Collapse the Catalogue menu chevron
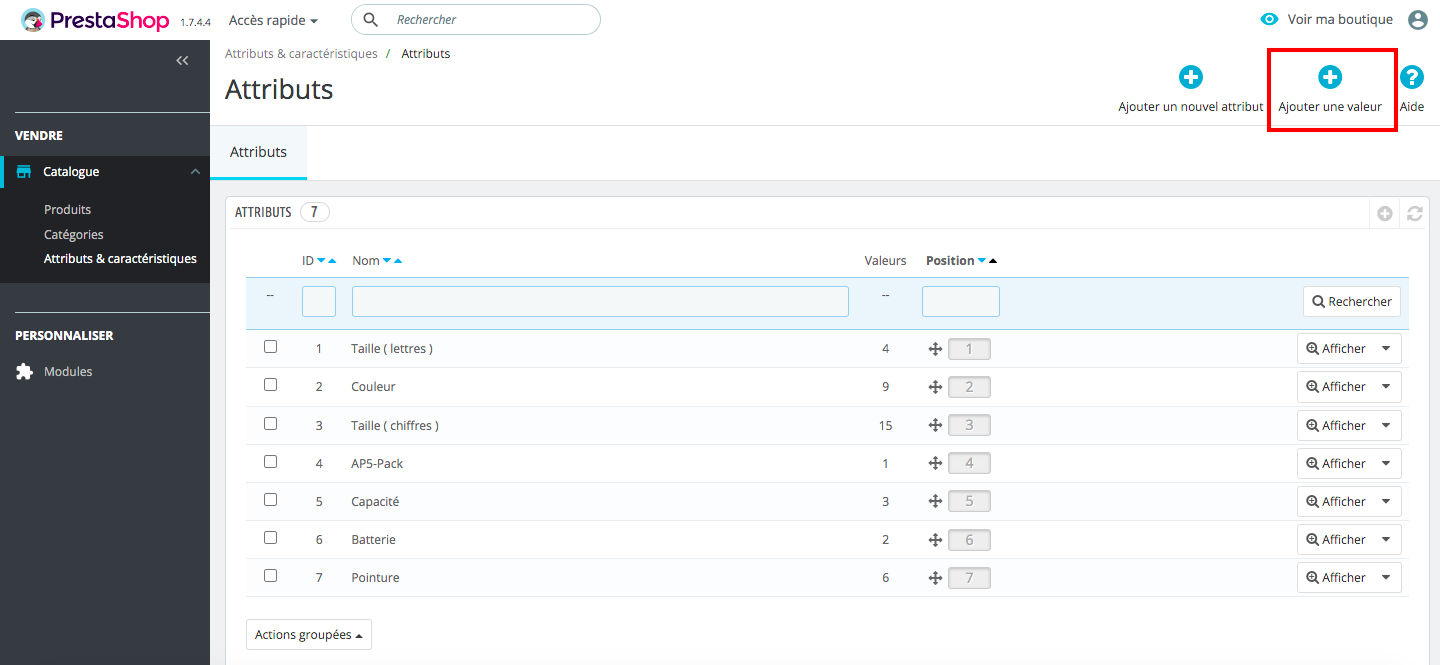The height and width of the screenshot is (665, 1440). click(x=195, y=172)
